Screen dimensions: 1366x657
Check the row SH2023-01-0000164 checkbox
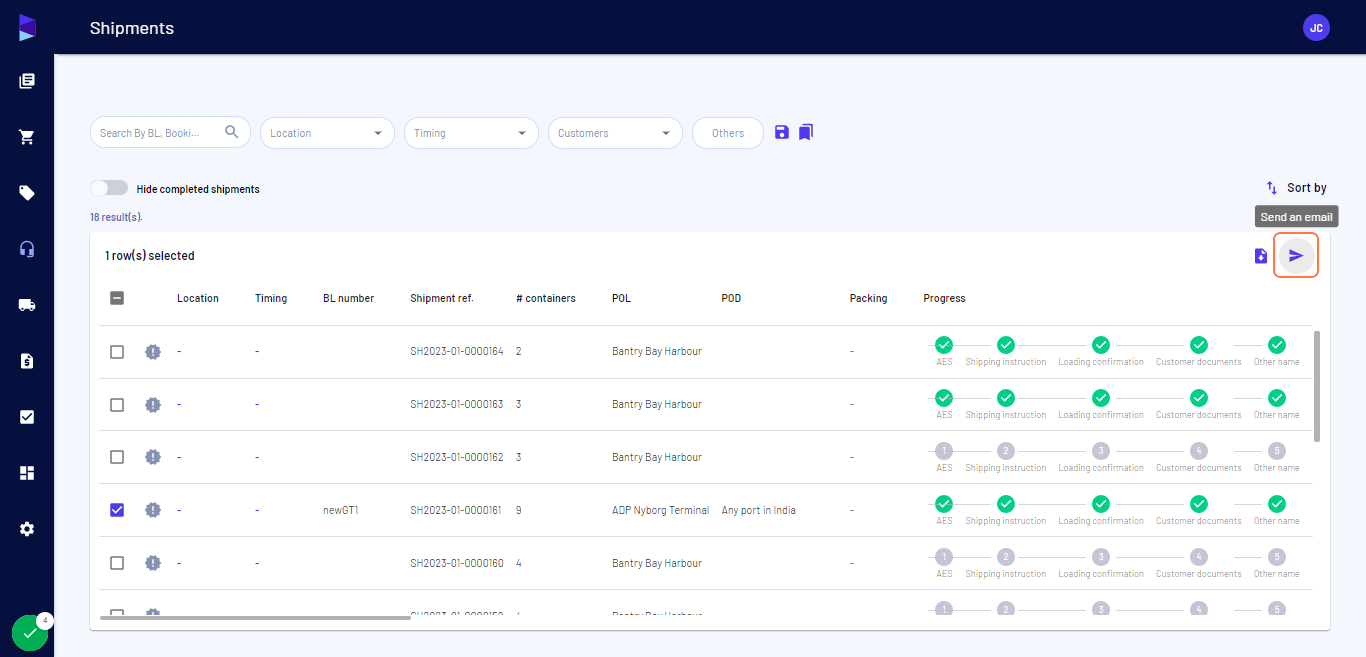coord(117,352)
